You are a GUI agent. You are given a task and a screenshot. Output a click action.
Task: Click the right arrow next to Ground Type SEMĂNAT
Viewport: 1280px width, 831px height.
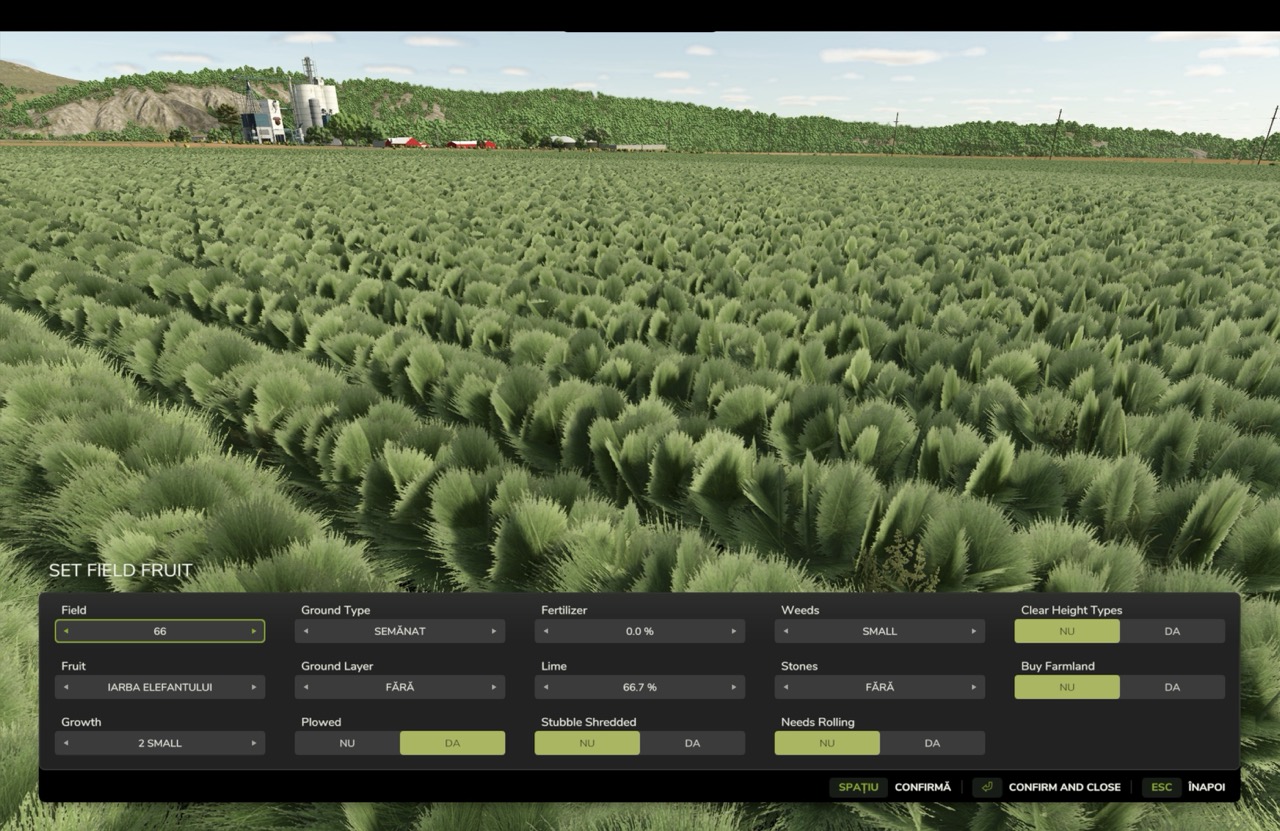(494, 631)
